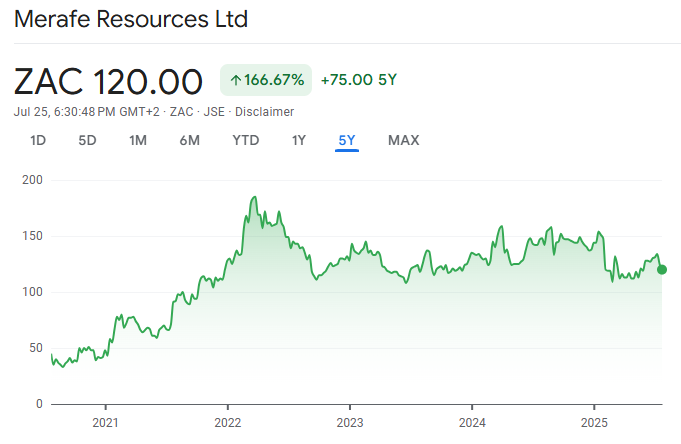The image size is (681, 444).
Task: Click the green current-price dot on chart
Action: tap(662, 270)
